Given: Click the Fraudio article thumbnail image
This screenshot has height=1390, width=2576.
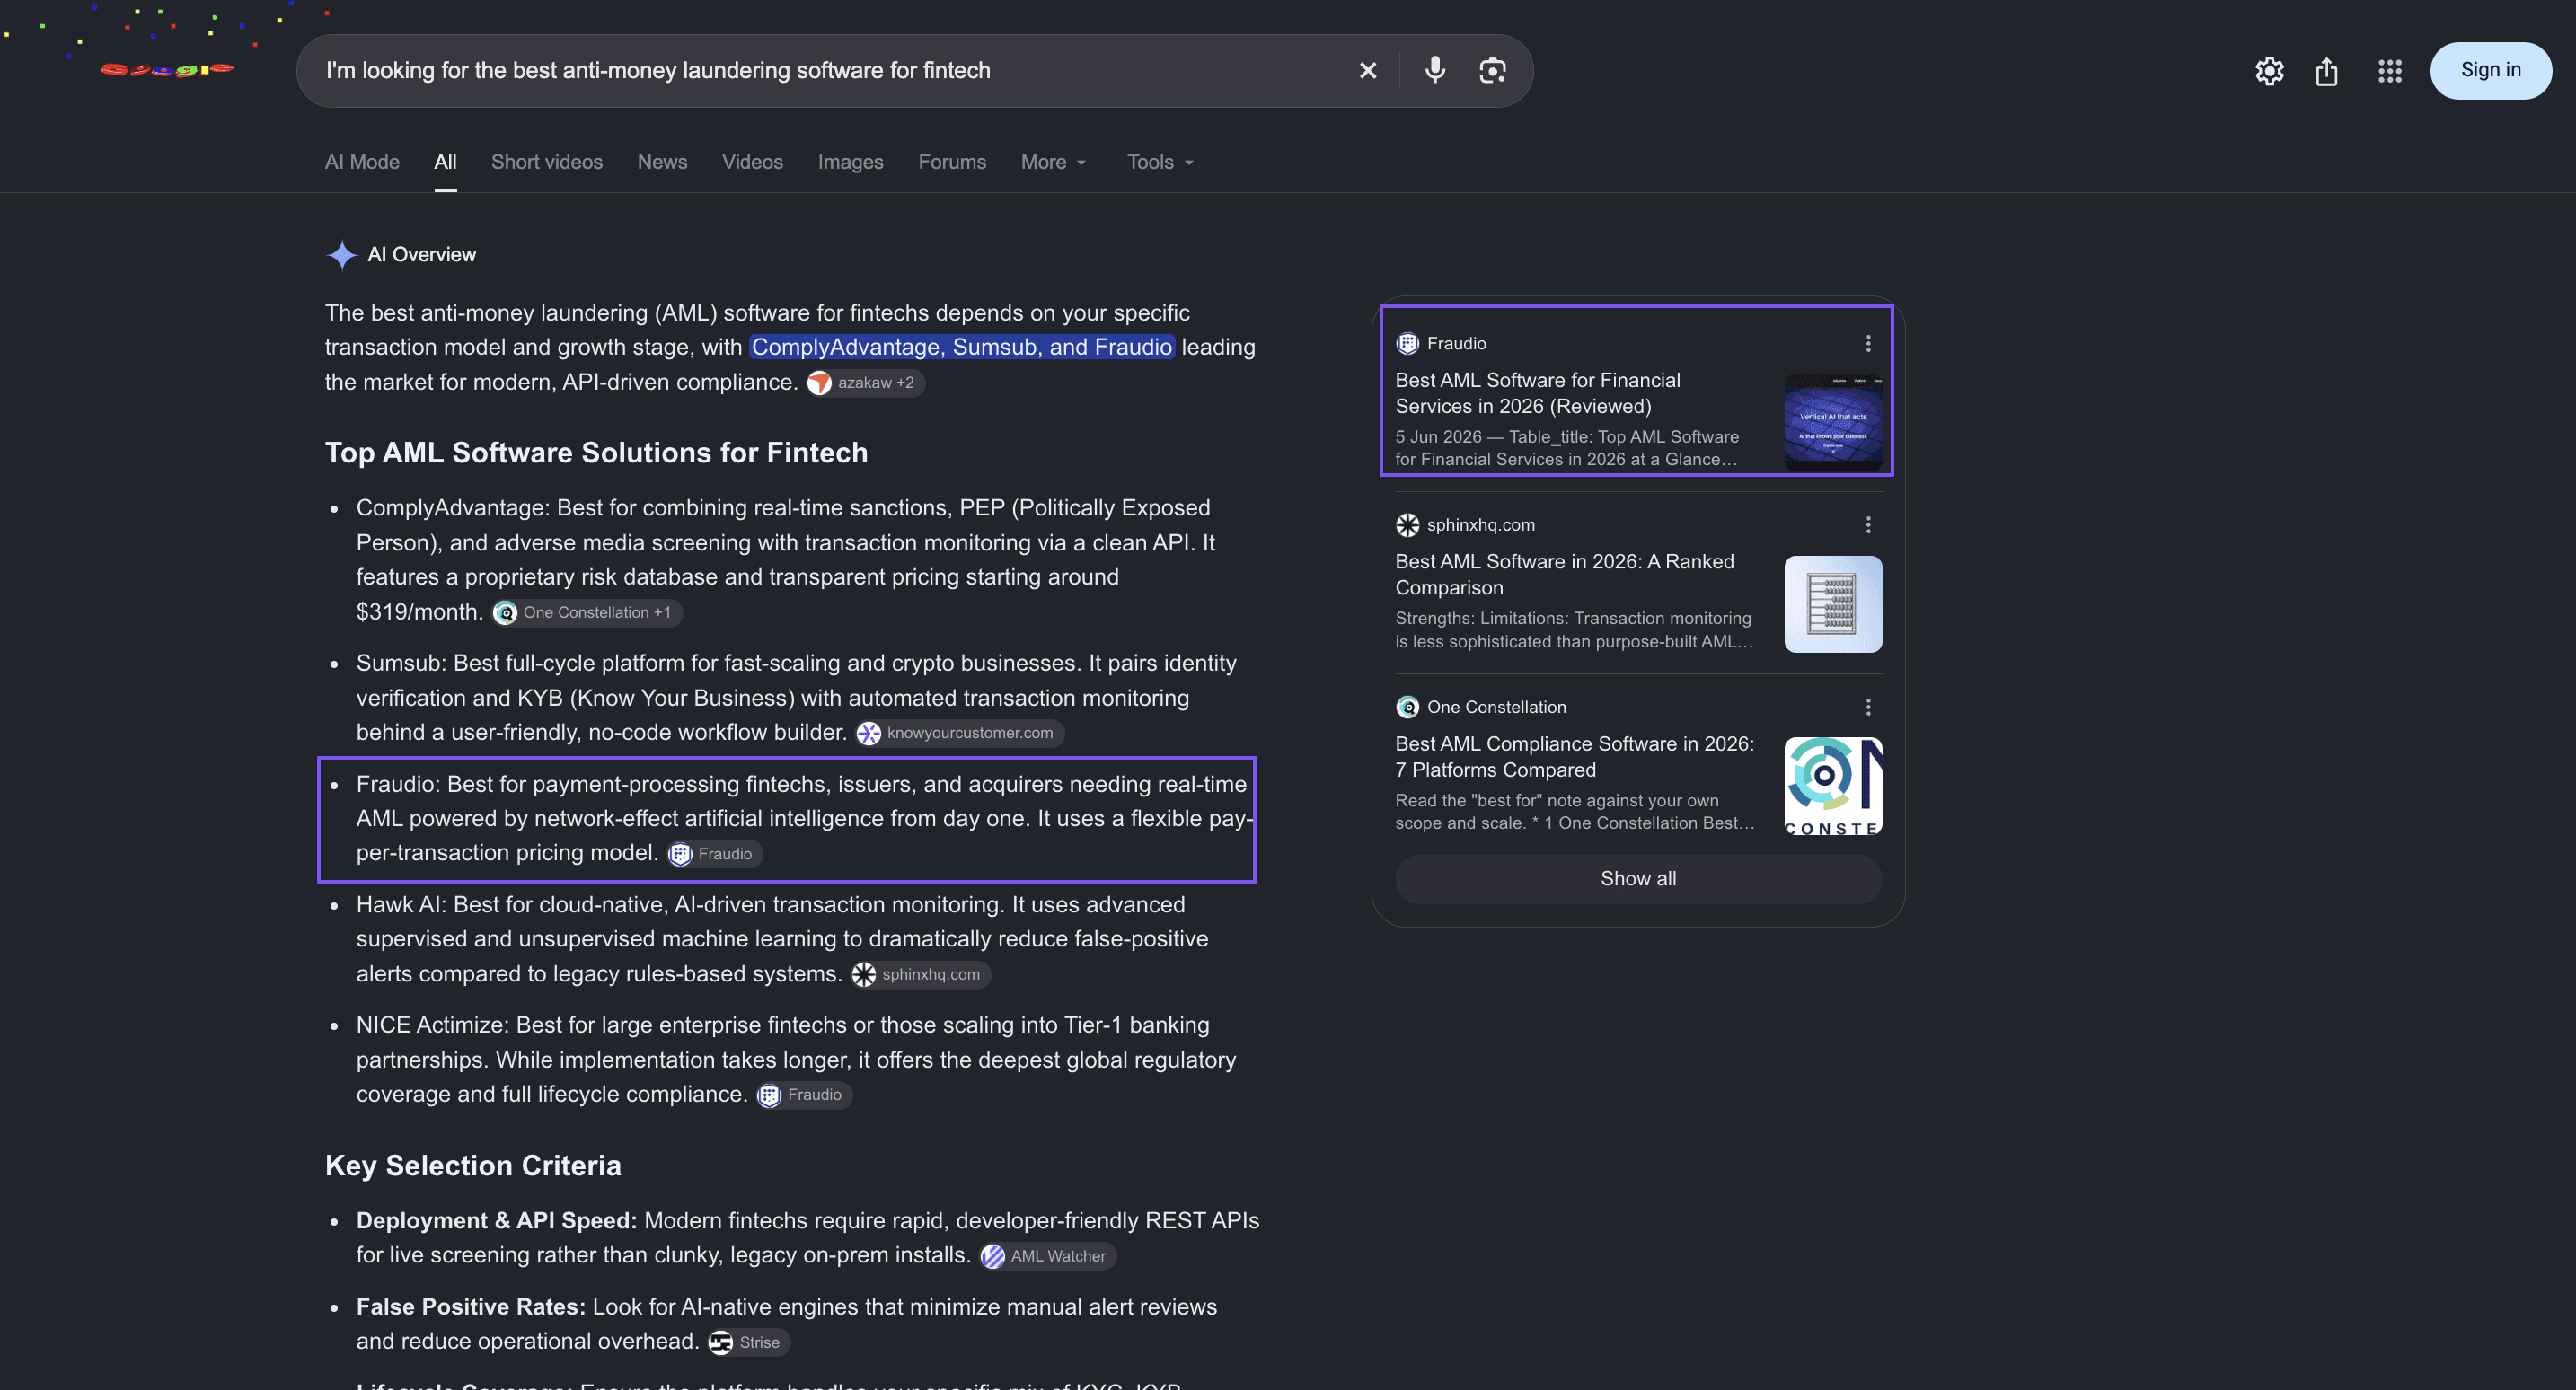Looking at the screenshot, I should [1833, 422].
